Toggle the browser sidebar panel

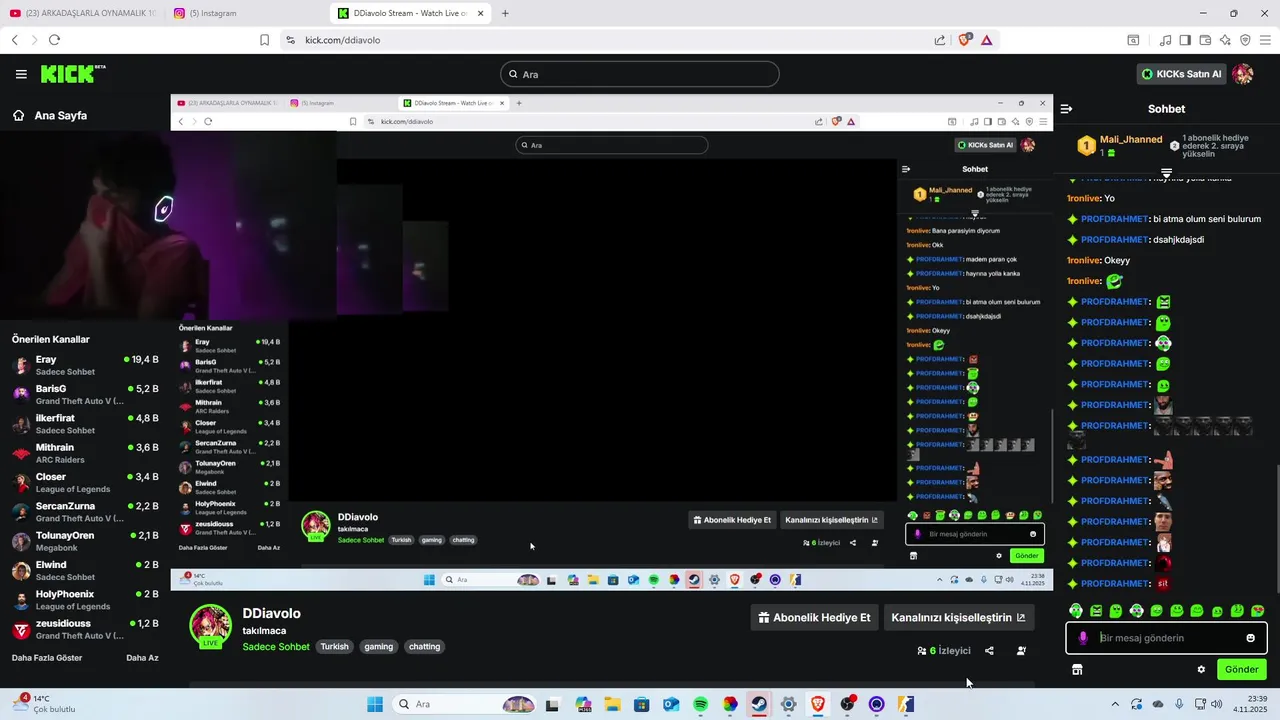pos(1185,40)
